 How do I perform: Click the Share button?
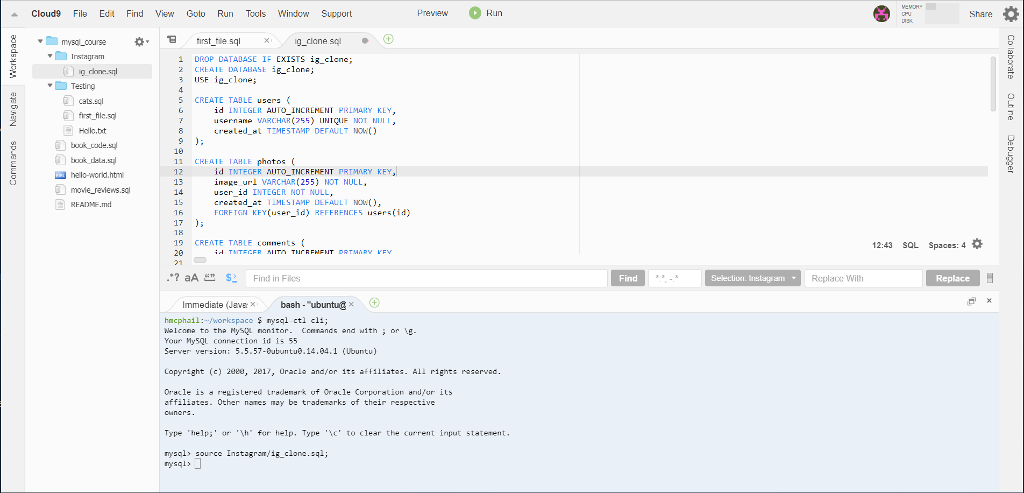pos(980,14)
